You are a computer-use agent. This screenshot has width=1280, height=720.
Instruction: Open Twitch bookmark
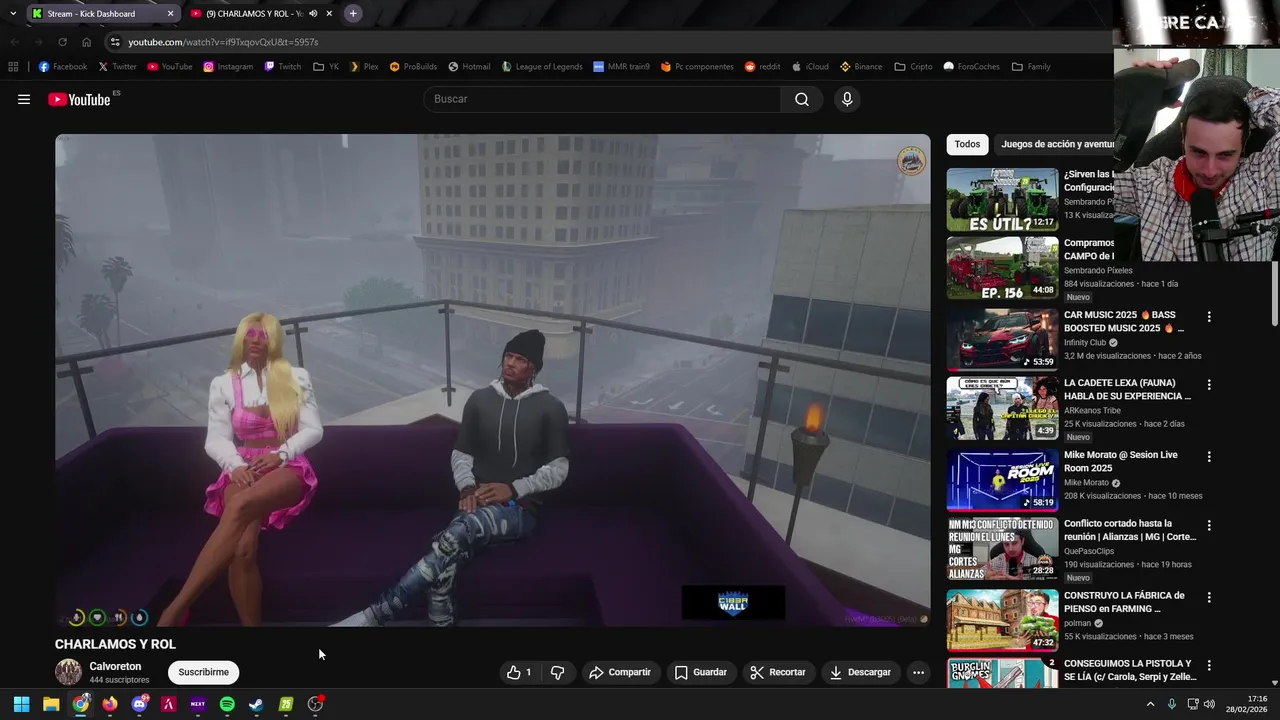pos(282,67)
